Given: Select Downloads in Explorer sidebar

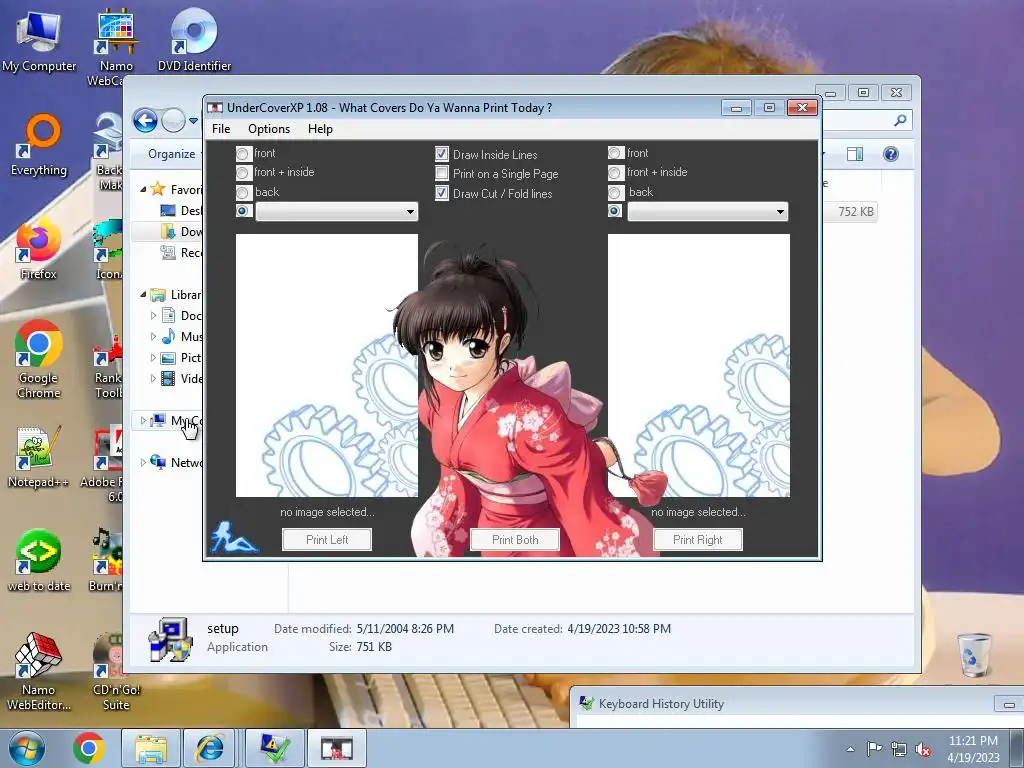Looking at the screenshot, I should point(182,231).
